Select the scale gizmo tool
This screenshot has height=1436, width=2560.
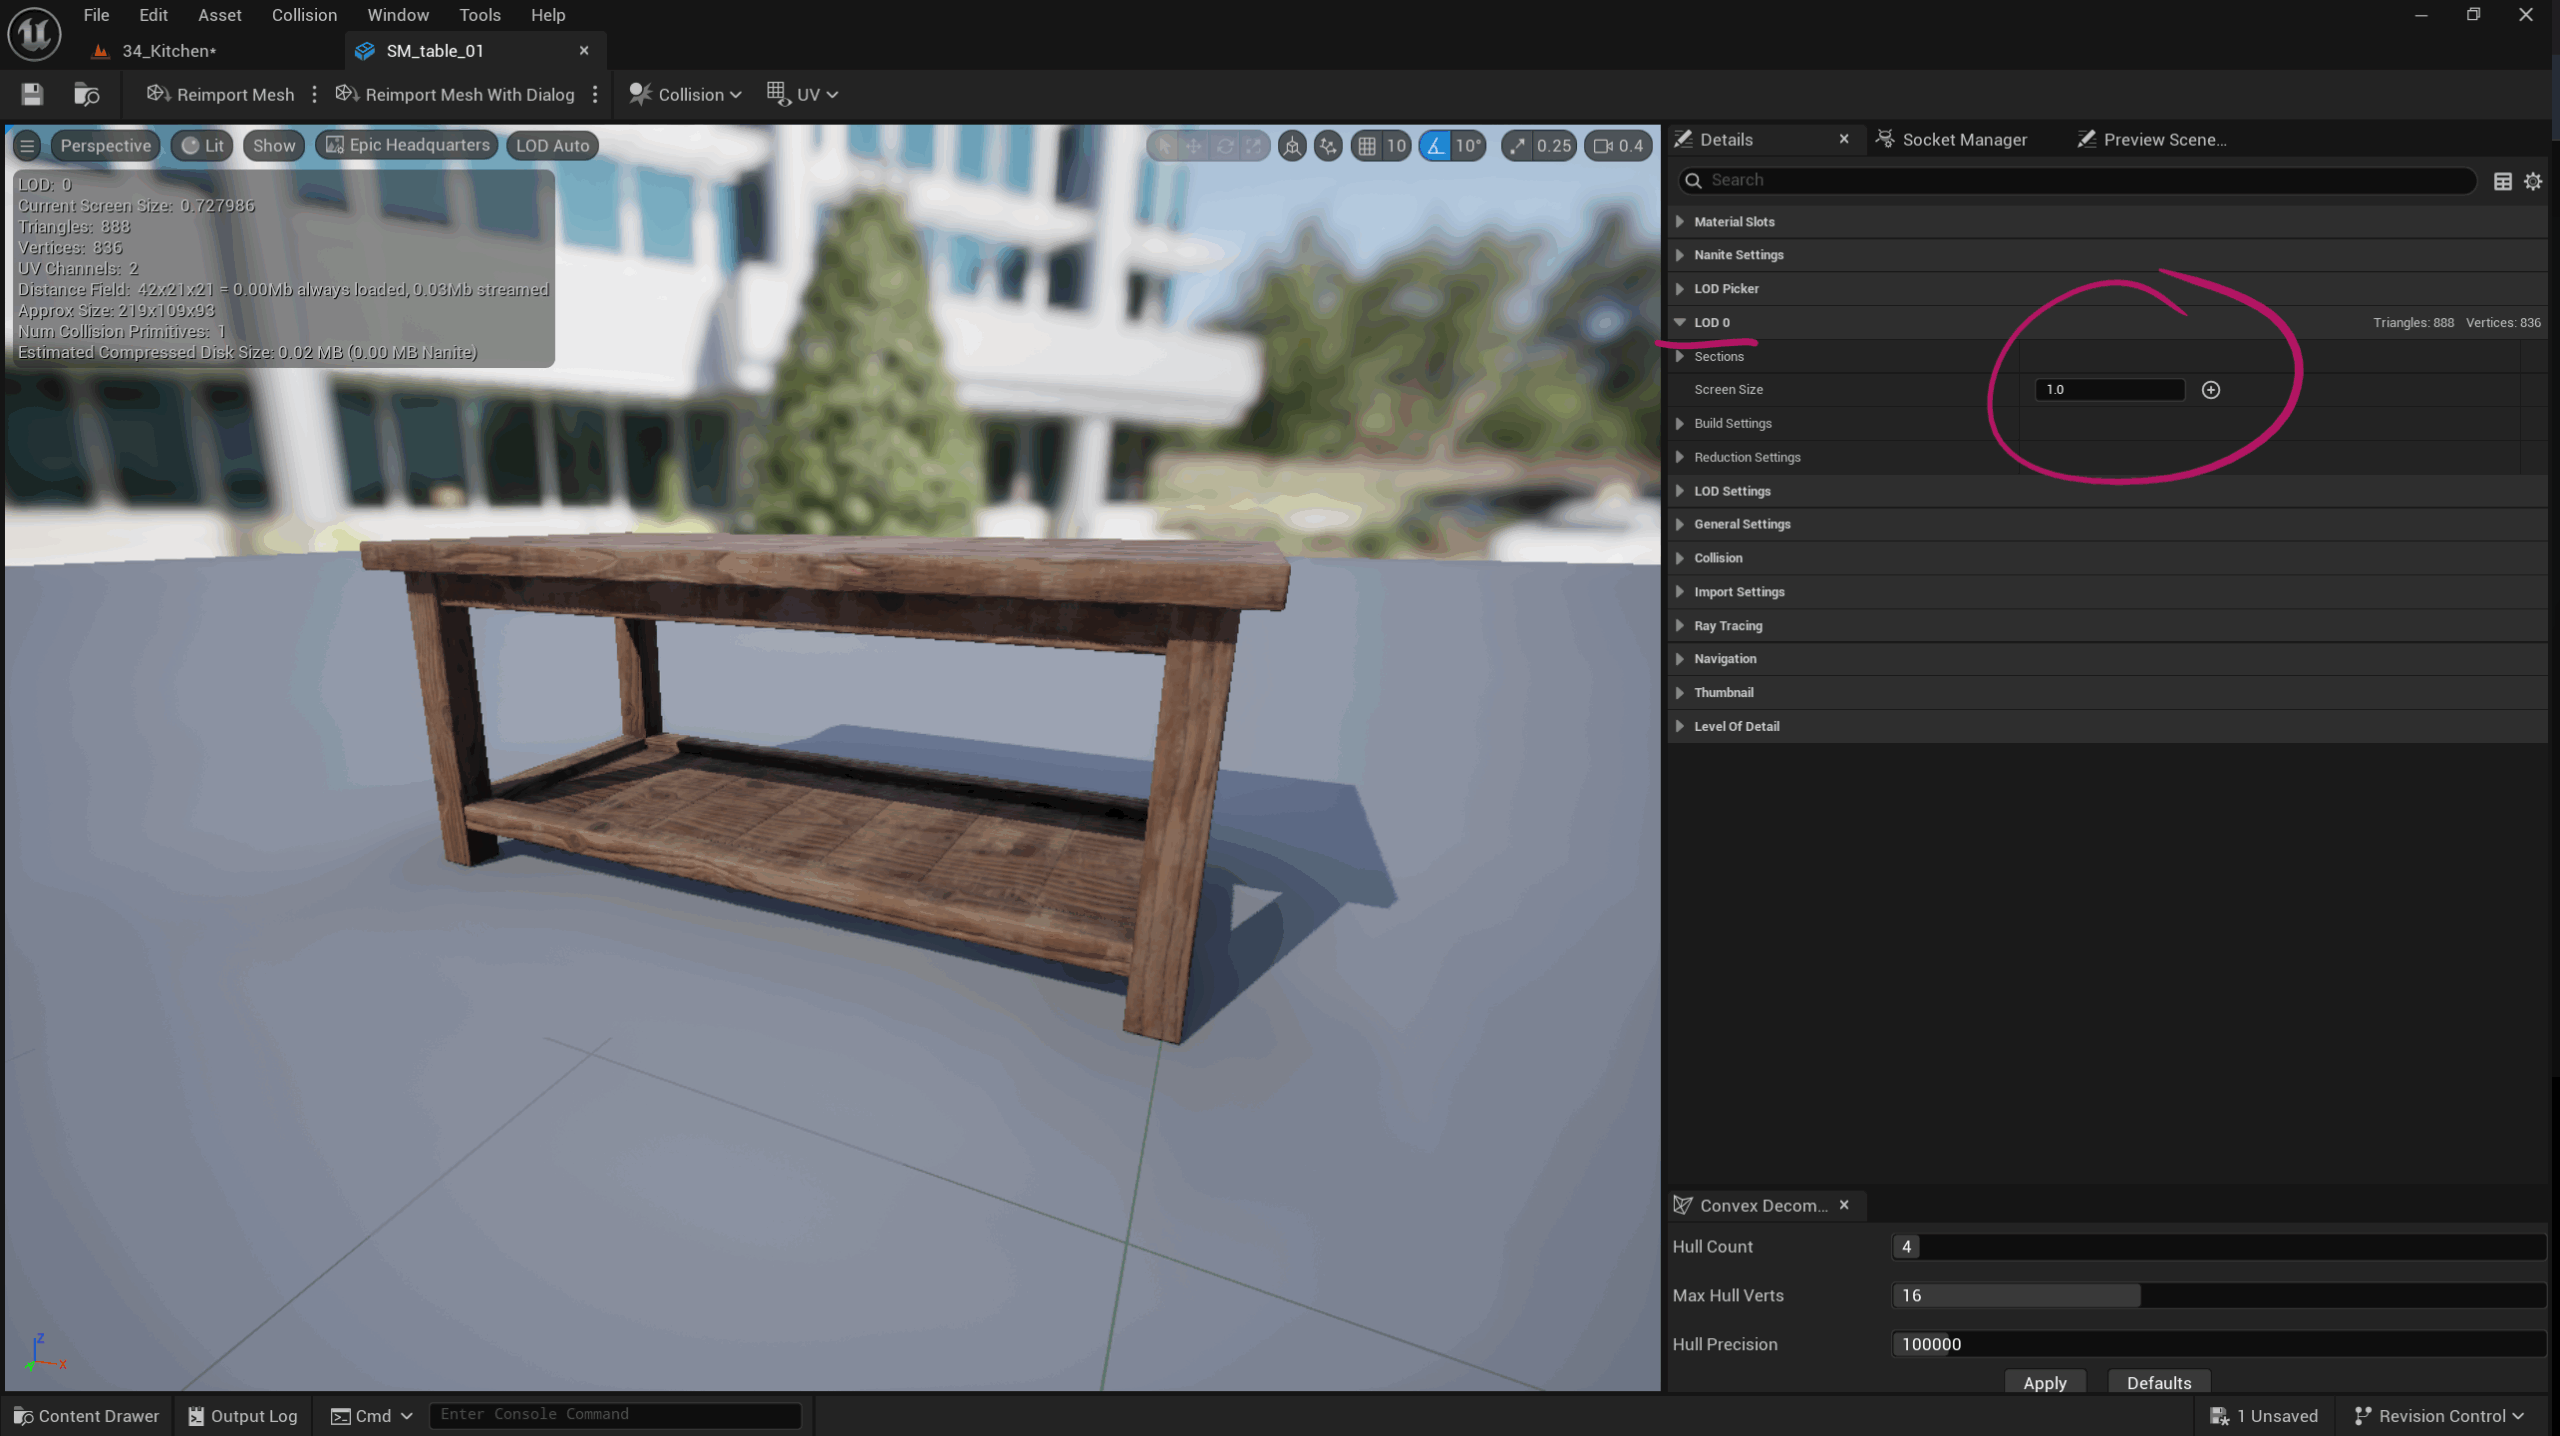point(1254,146)
